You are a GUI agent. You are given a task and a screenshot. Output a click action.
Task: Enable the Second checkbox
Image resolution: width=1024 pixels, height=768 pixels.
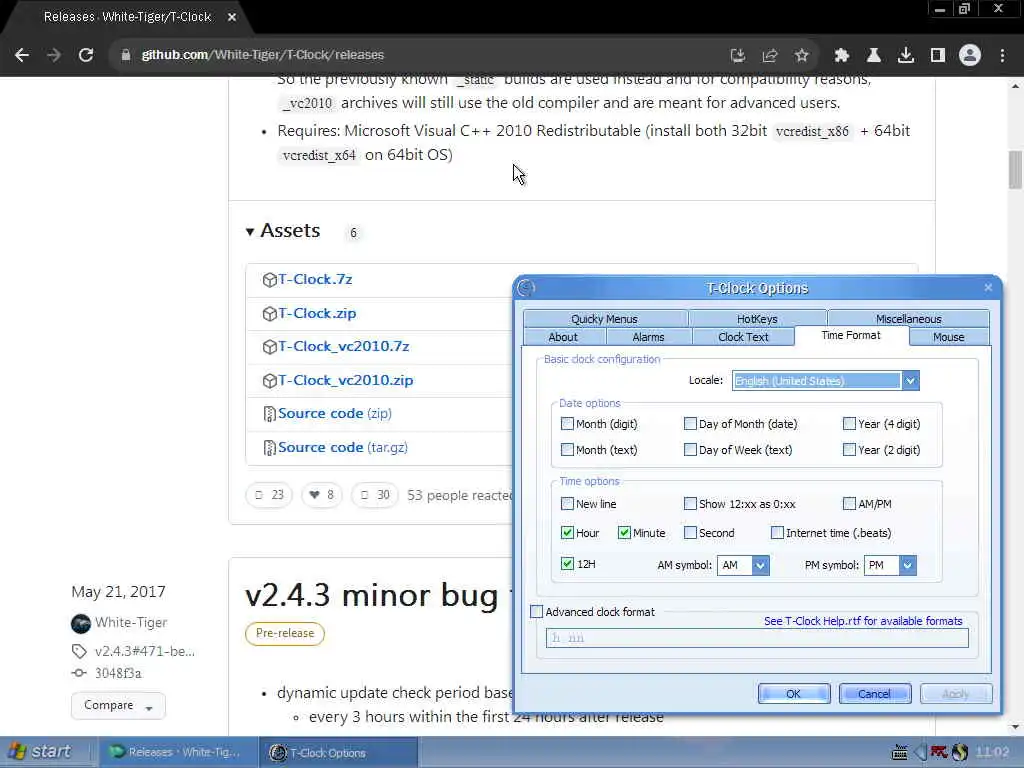(x=690, y=533)
